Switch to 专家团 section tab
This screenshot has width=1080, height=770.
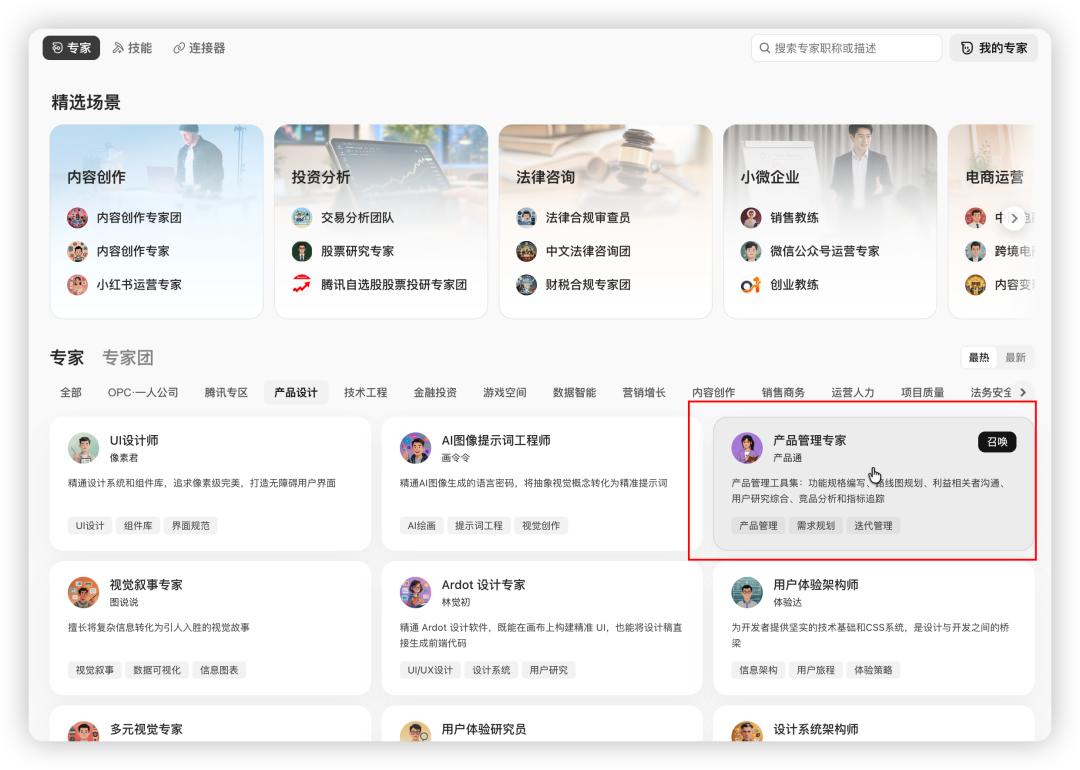(127, 357)
